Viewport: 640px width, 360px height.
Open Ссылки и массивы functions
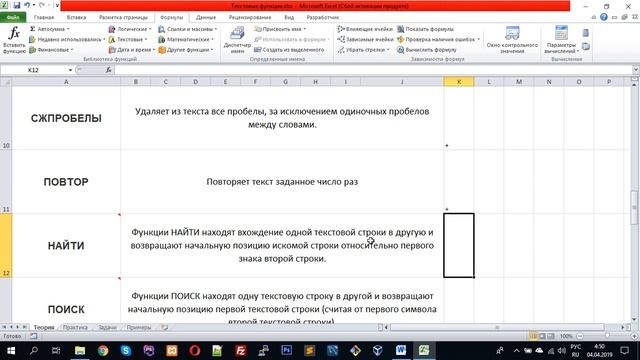(188, 29)
